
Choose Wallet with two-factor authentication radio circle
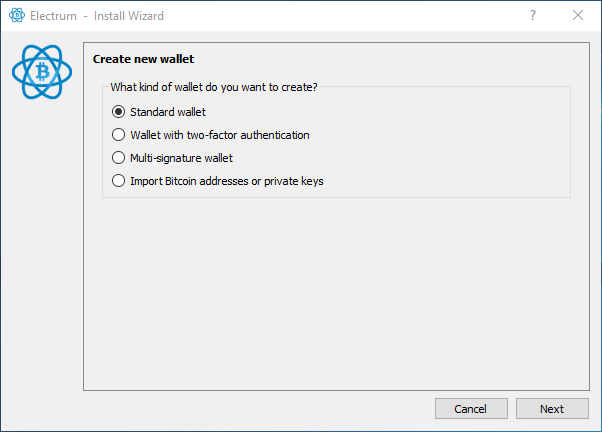[118, 135]
